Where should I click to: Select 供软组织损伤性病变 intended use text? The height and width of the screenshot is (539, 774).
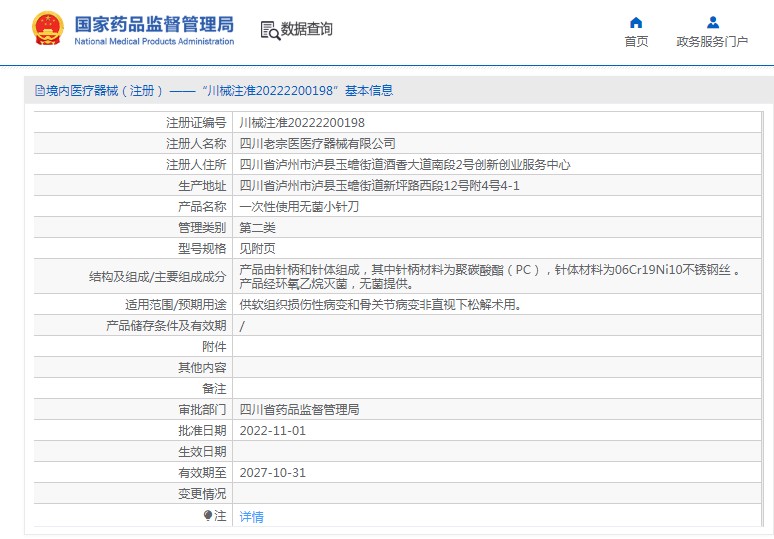(381, 305)
